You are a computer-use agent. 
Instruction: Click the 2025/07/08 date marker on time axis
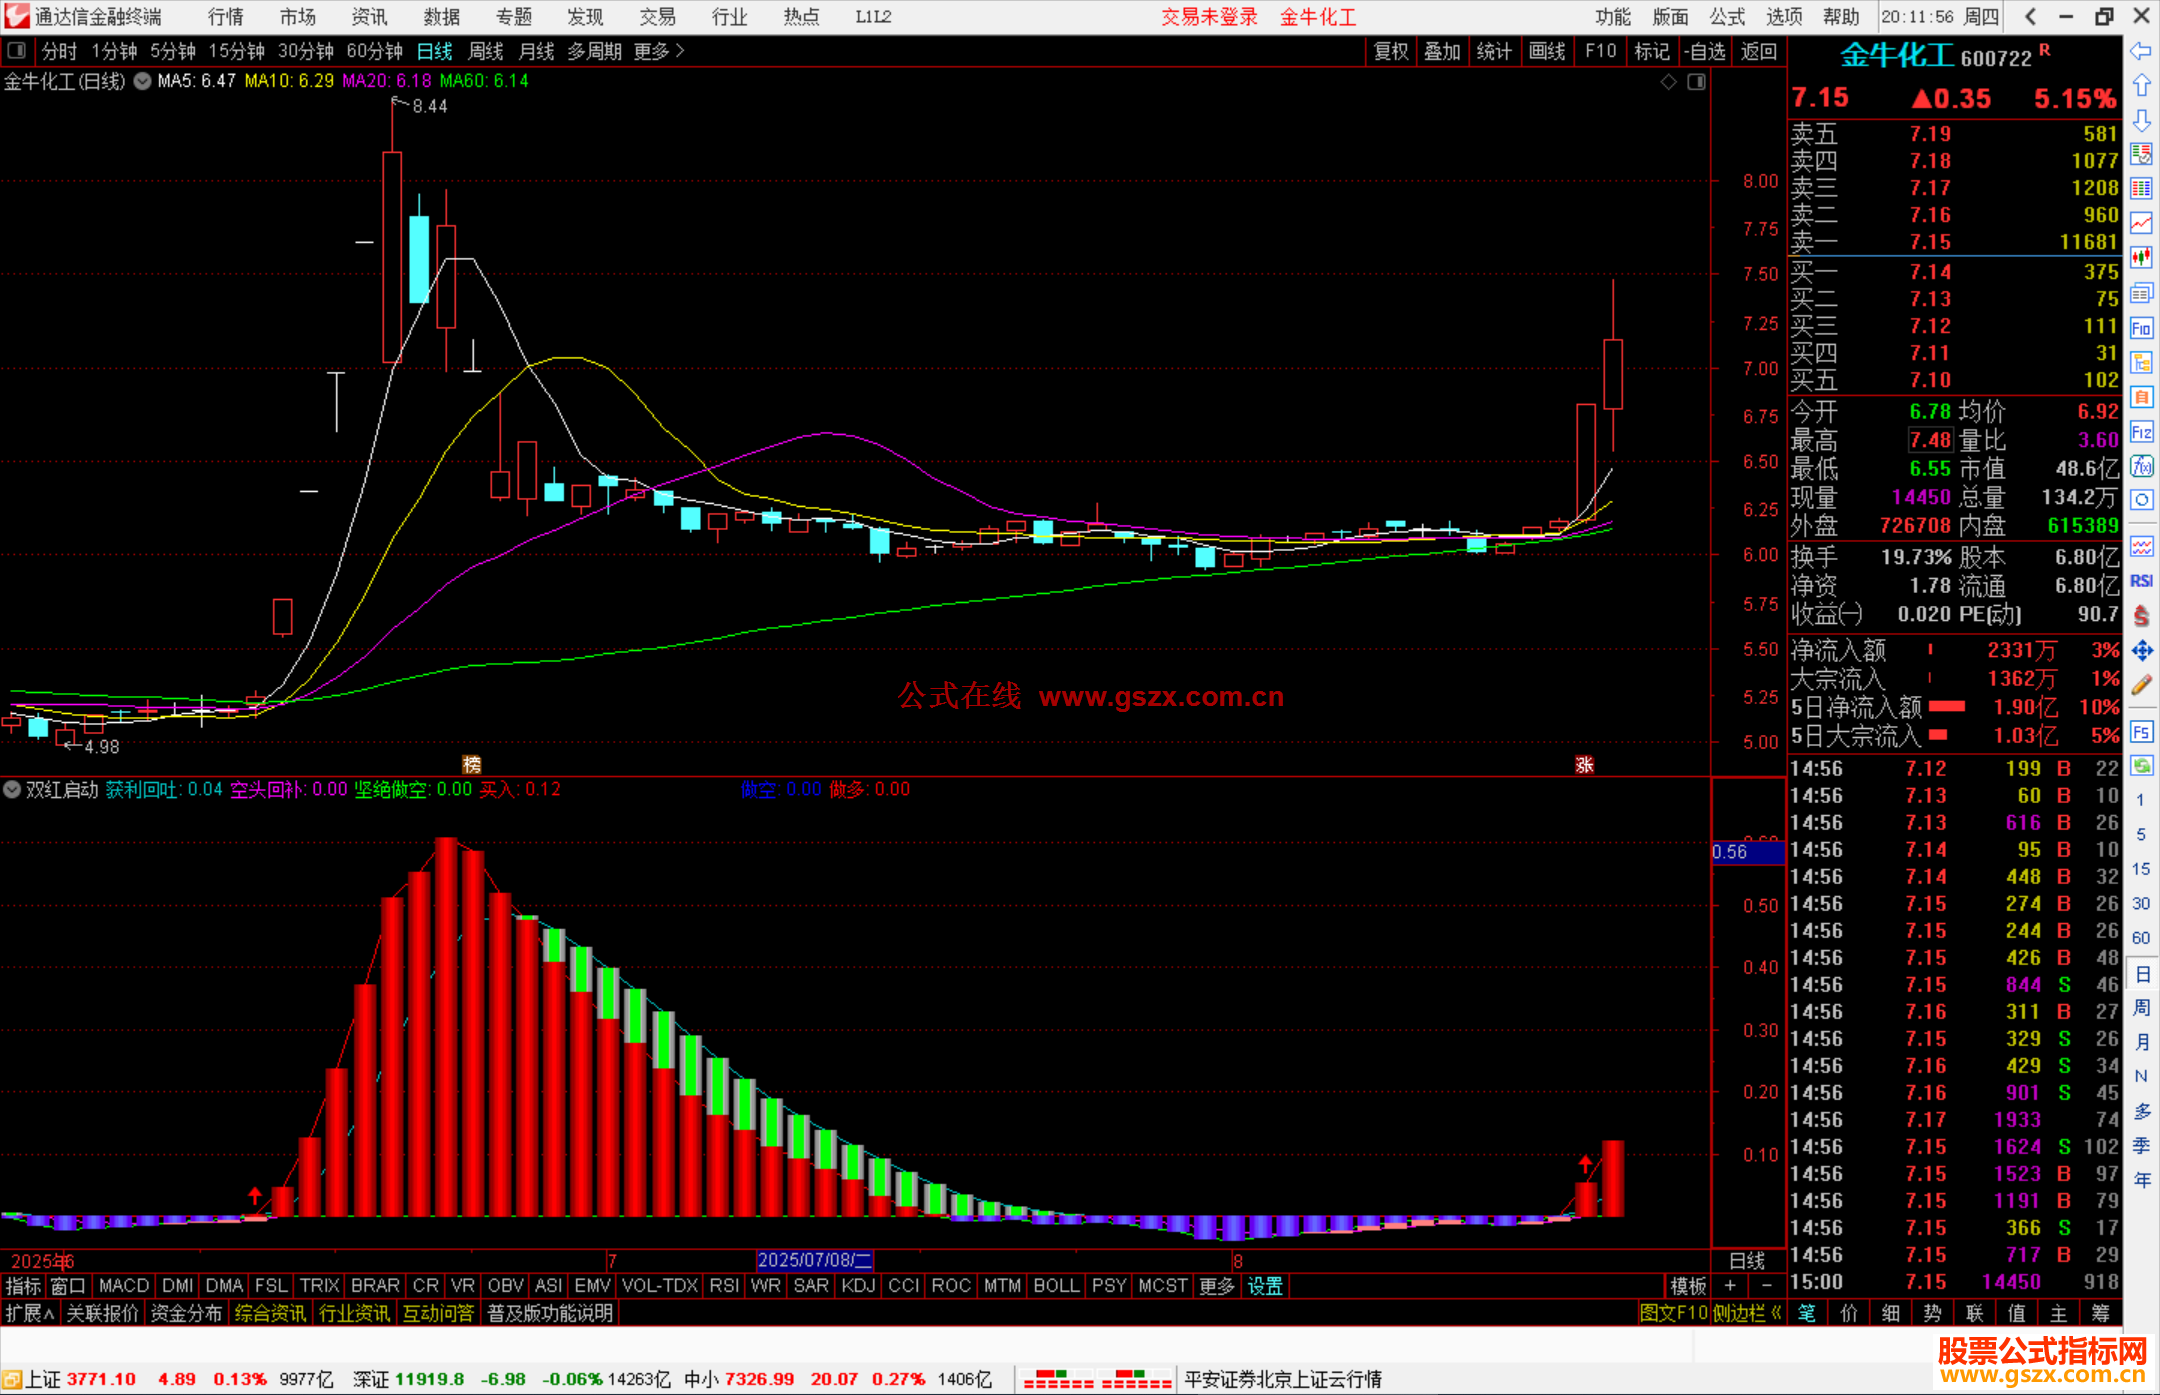click(x=814, y=1260)
